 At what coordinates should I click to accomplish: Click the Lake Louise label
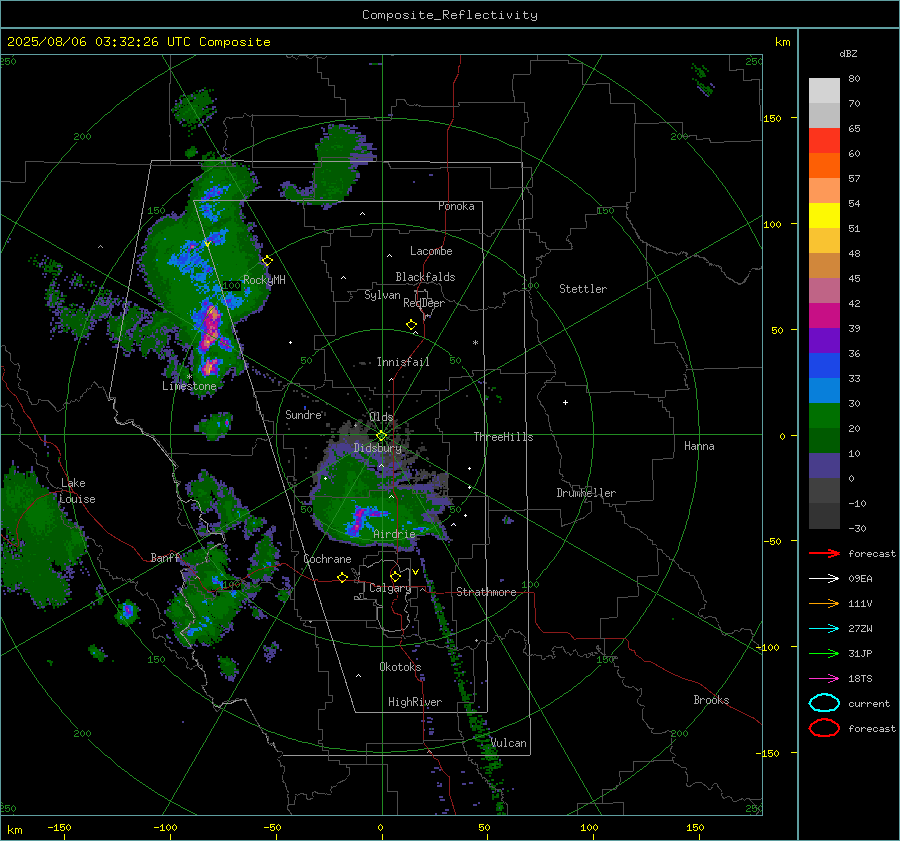pyautogui.click(x=77, y=491)
